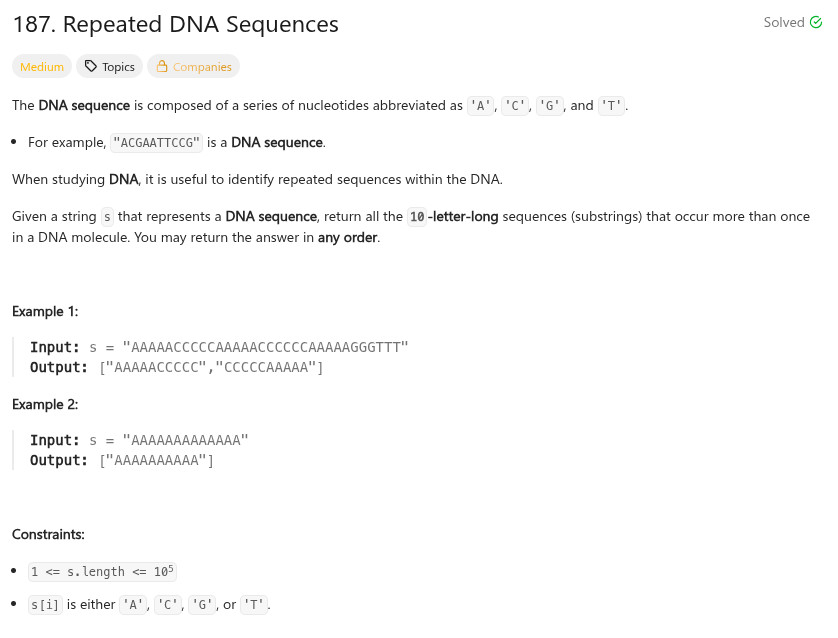Click the green Solved checkmark icon

[814, 23]
